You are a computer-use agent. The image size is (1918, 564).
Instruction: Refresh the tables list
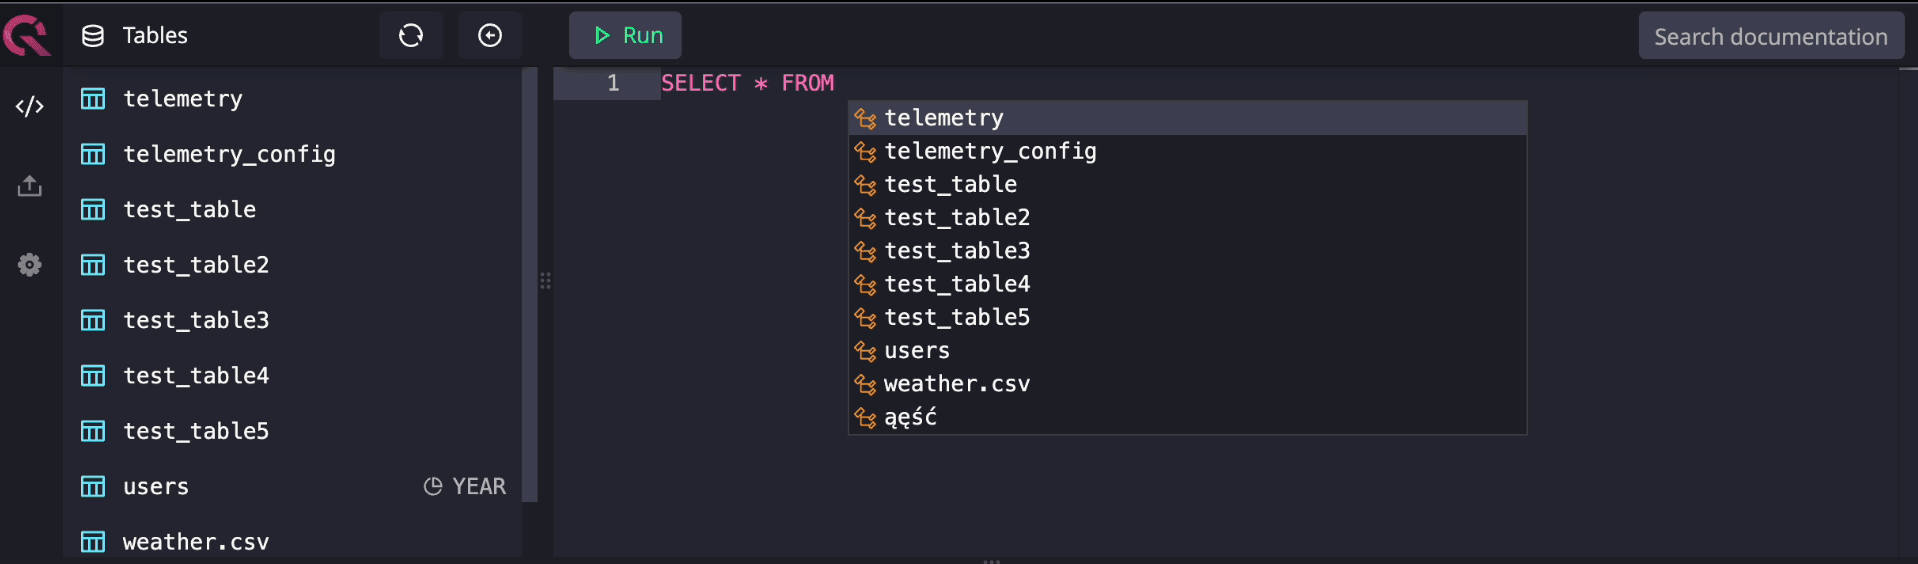(411, 36)
